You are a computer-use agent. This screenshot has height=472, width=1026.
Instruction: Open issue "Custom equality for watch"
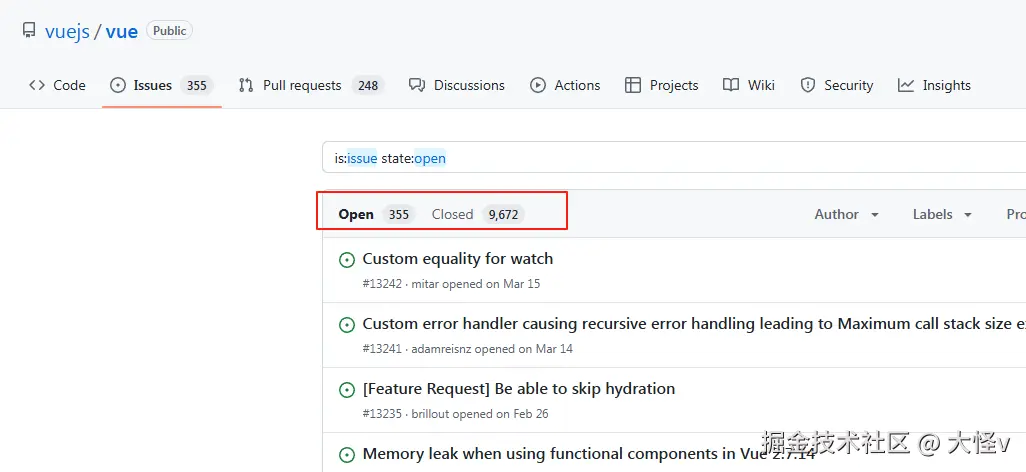[x=457, y=258]
